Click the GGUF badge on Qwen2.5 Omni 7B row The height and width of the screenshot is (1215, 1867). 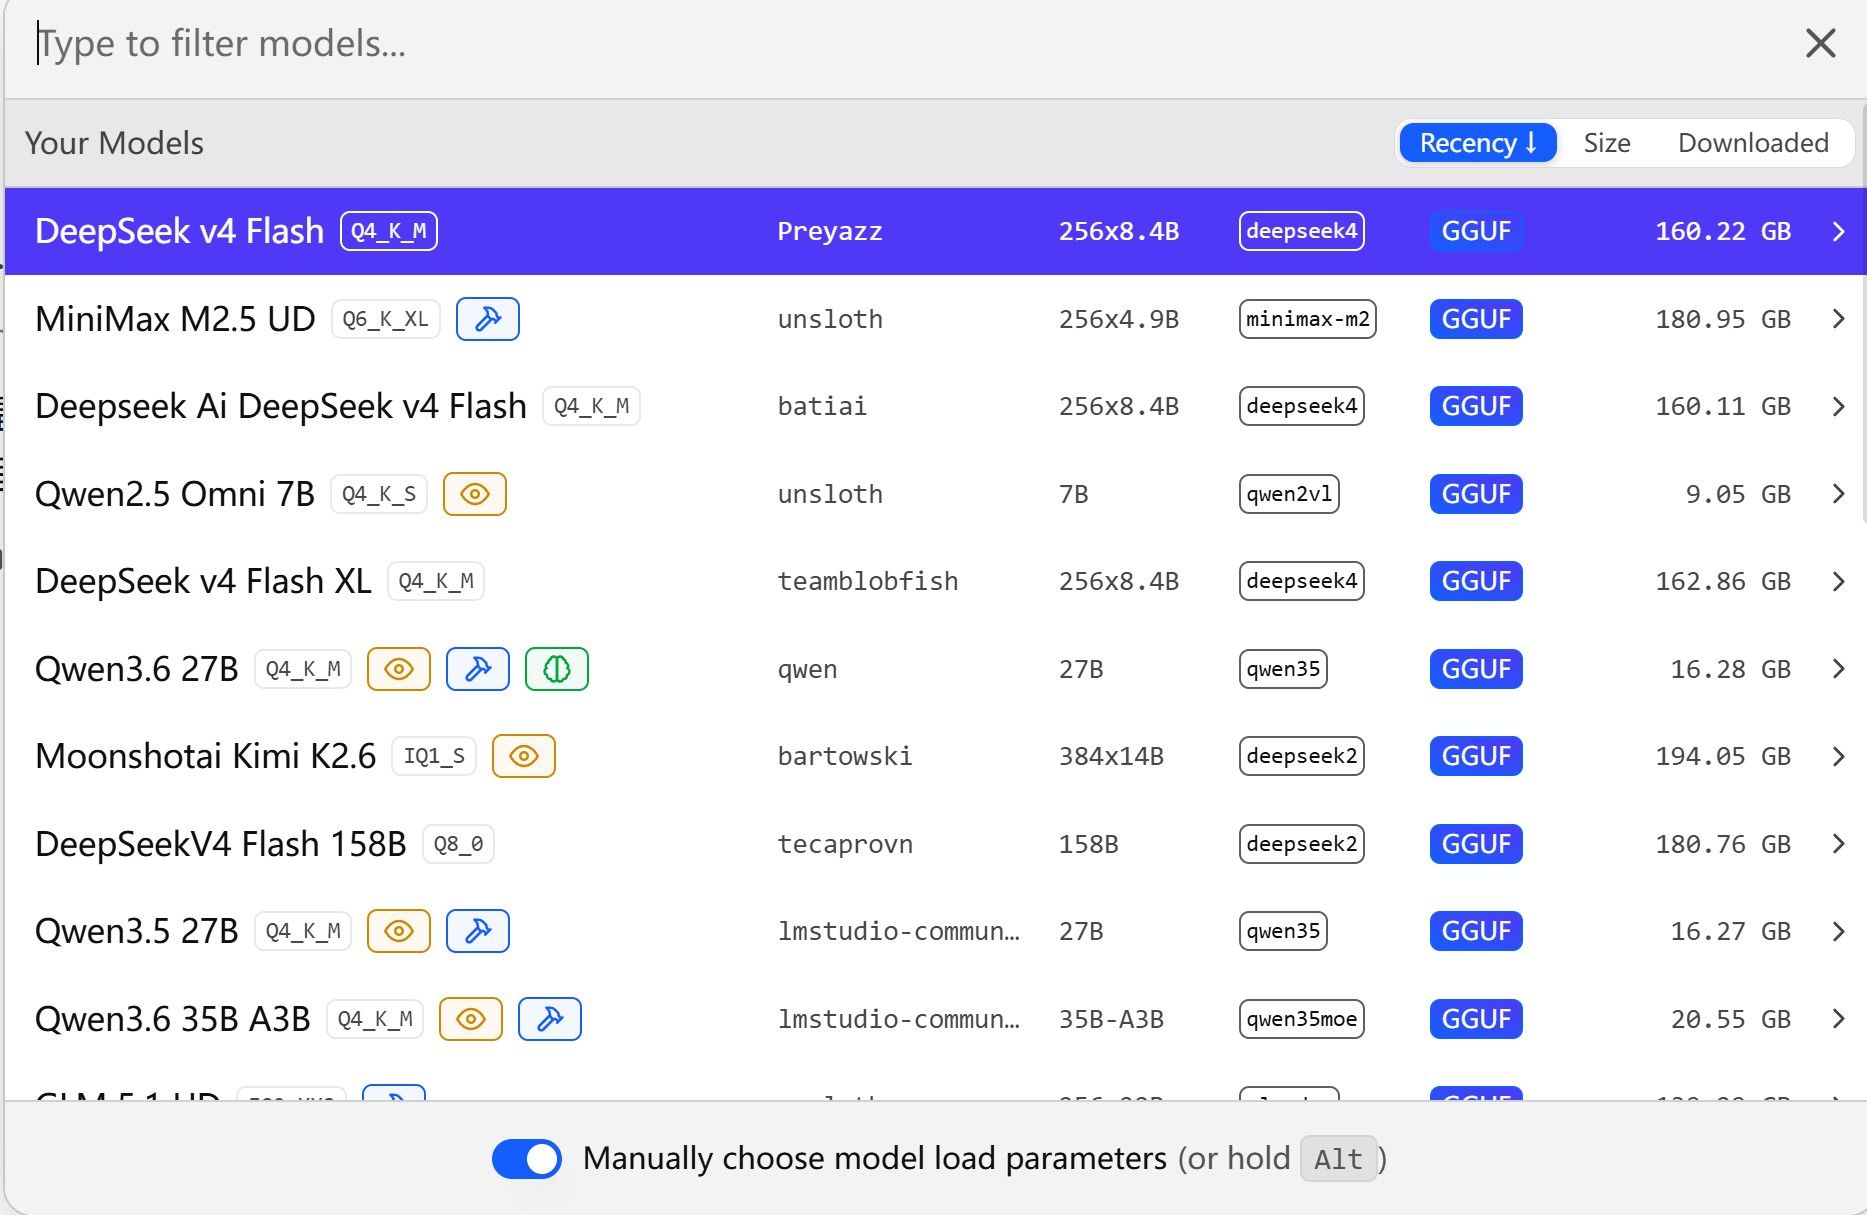(x=1476, y=494)
